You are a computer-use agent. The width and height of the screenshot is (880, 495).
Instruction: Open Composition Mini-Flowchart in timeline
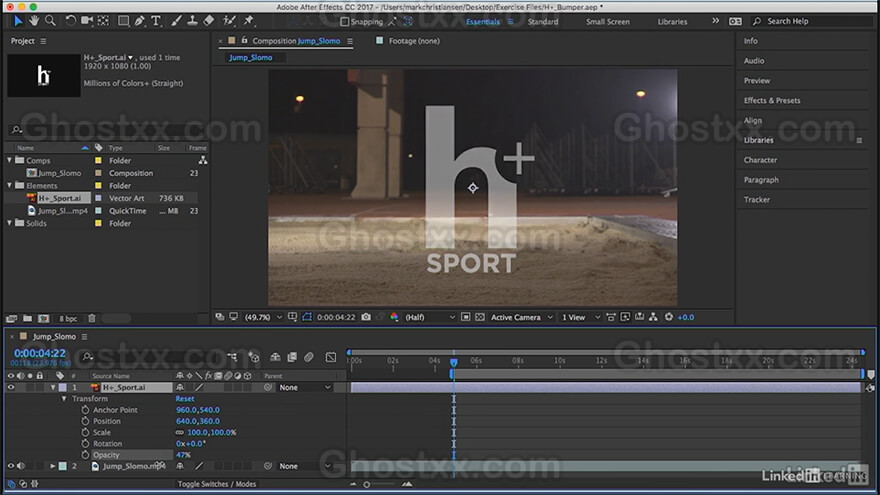[x=232, y=357]
